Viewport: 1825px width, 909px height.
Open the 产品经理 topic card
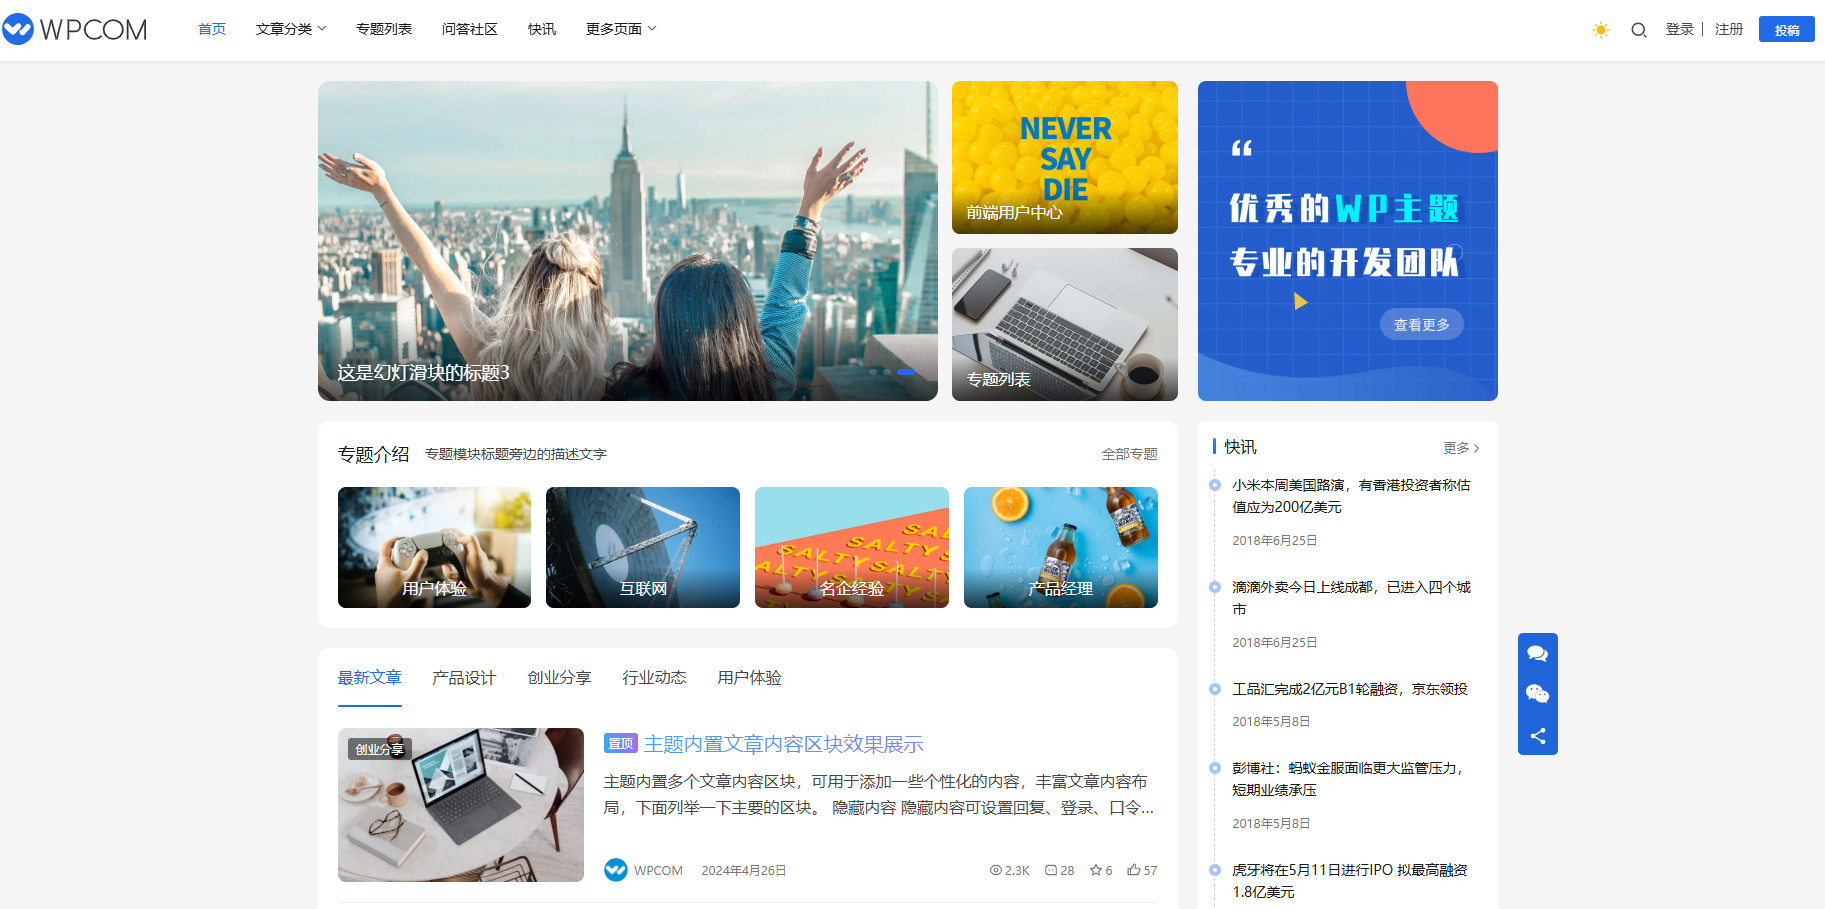[1061, 547]
